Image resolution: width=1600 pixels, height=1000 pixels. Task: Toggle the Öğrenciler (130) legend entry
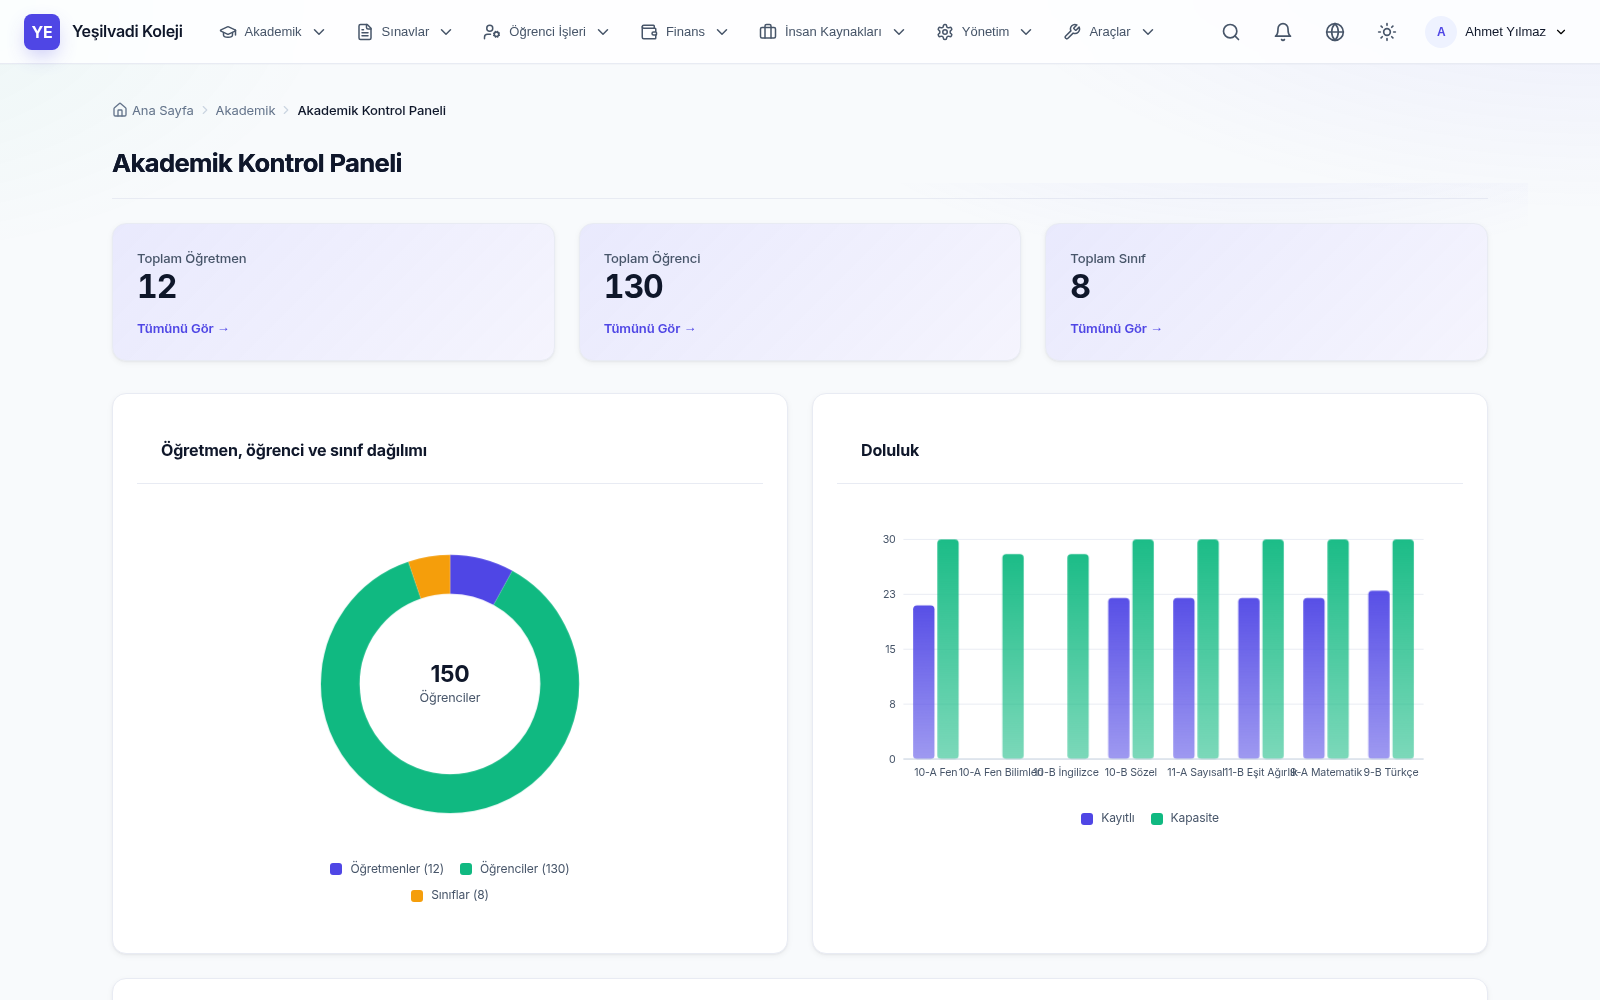tap(515, 869)
